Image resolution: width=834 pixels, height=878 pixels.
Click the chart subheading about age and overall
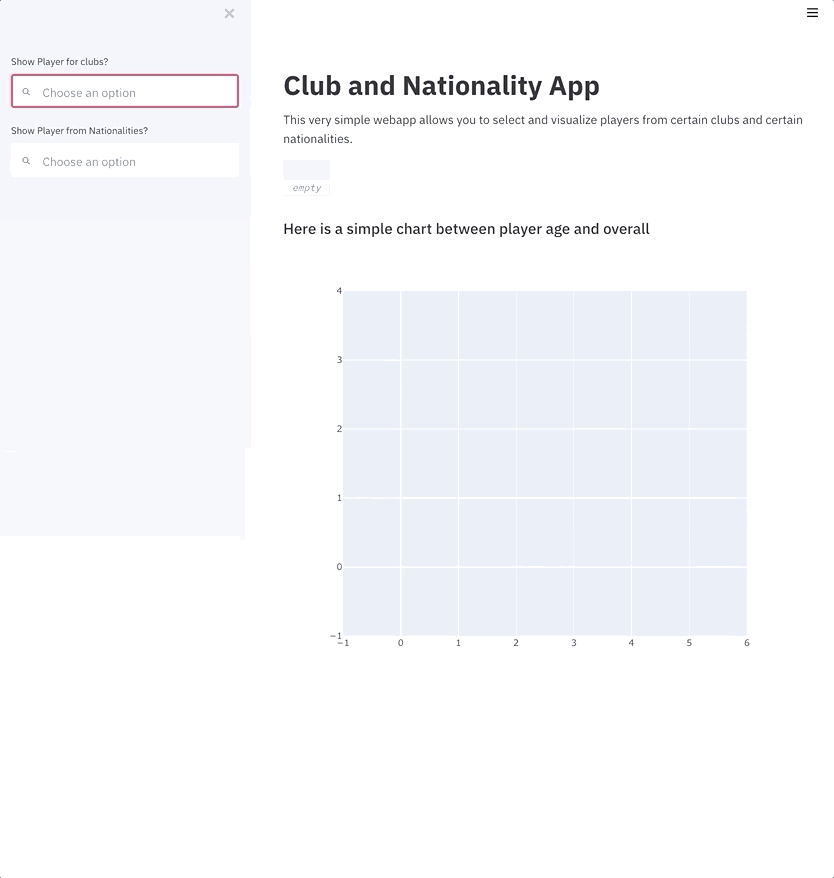(x=466, y=229)
